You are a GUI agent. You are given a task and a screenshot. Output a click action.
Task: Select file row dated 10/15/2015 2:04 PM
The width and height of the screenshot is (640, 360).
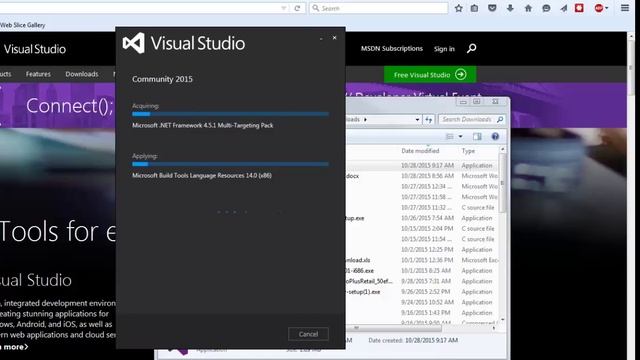(x=422, y=229)
